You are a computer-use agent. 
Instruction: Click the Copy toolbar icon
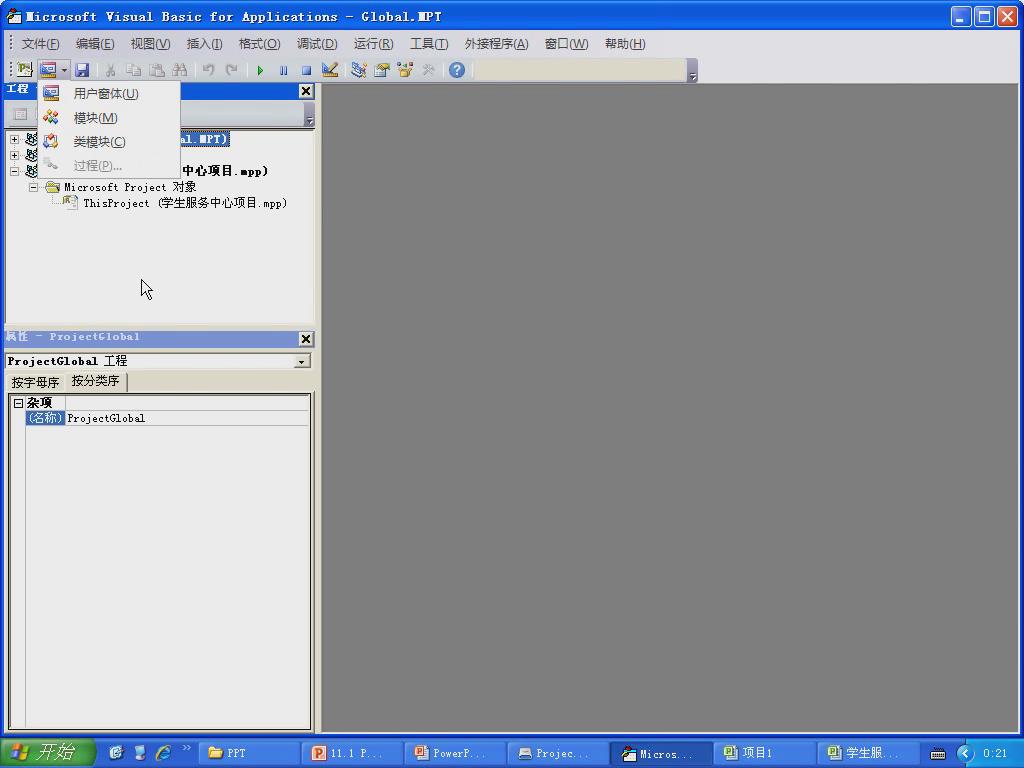(x=133, y=69)
